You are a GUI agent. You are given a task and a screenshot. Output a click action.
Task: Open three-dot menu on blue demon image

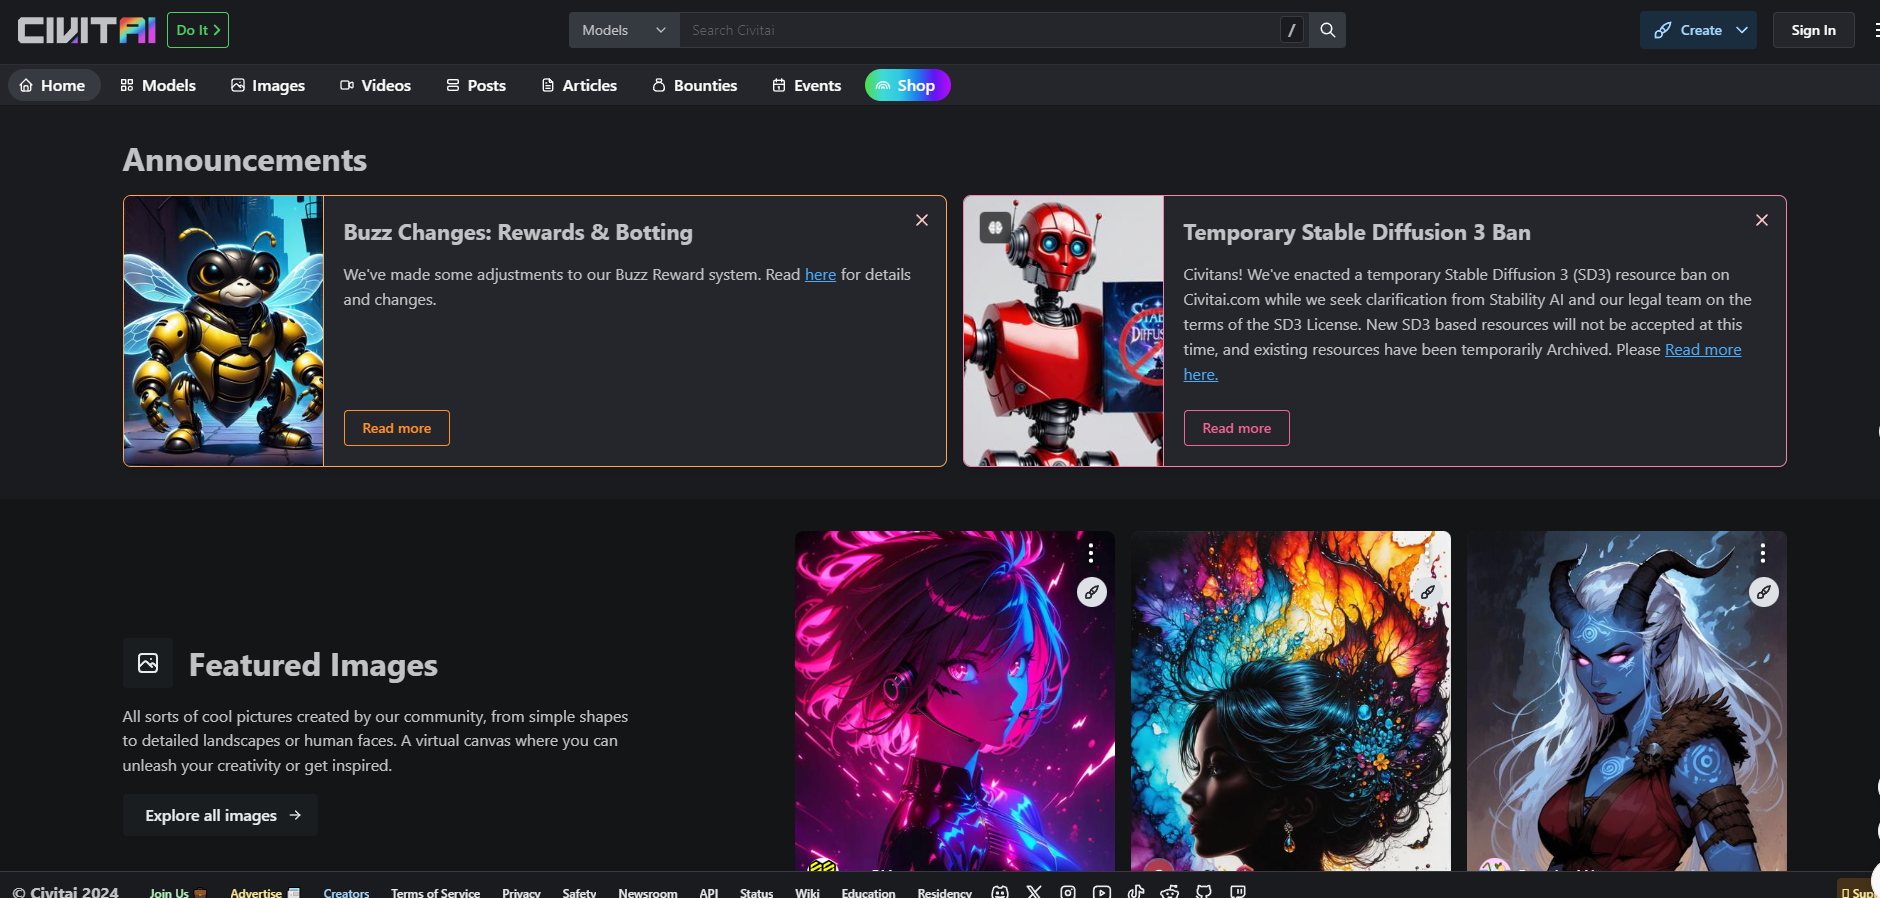click(x=1762, y=553)
